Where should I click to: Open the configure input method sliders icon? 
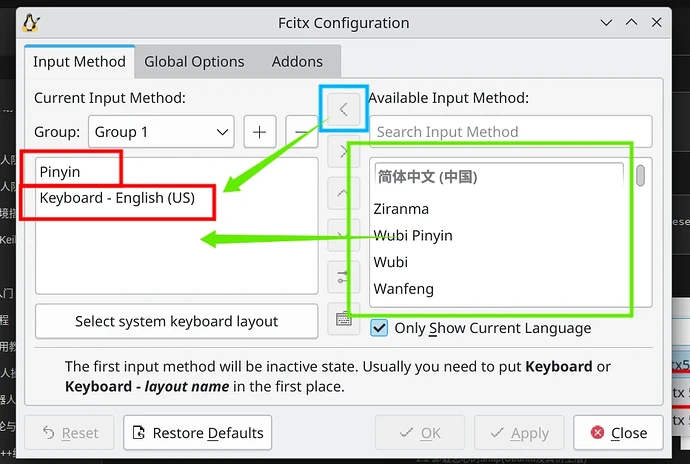[x=343, y=276]
